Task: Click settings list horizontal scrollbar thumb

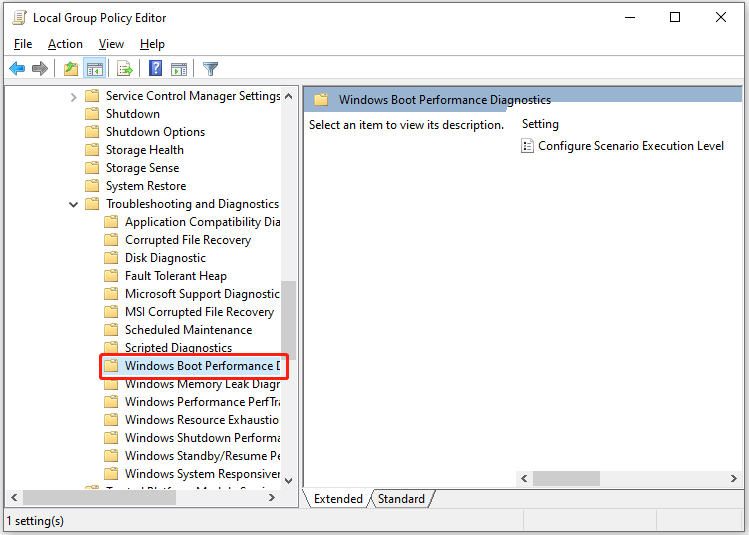Action: coord(567,478)
